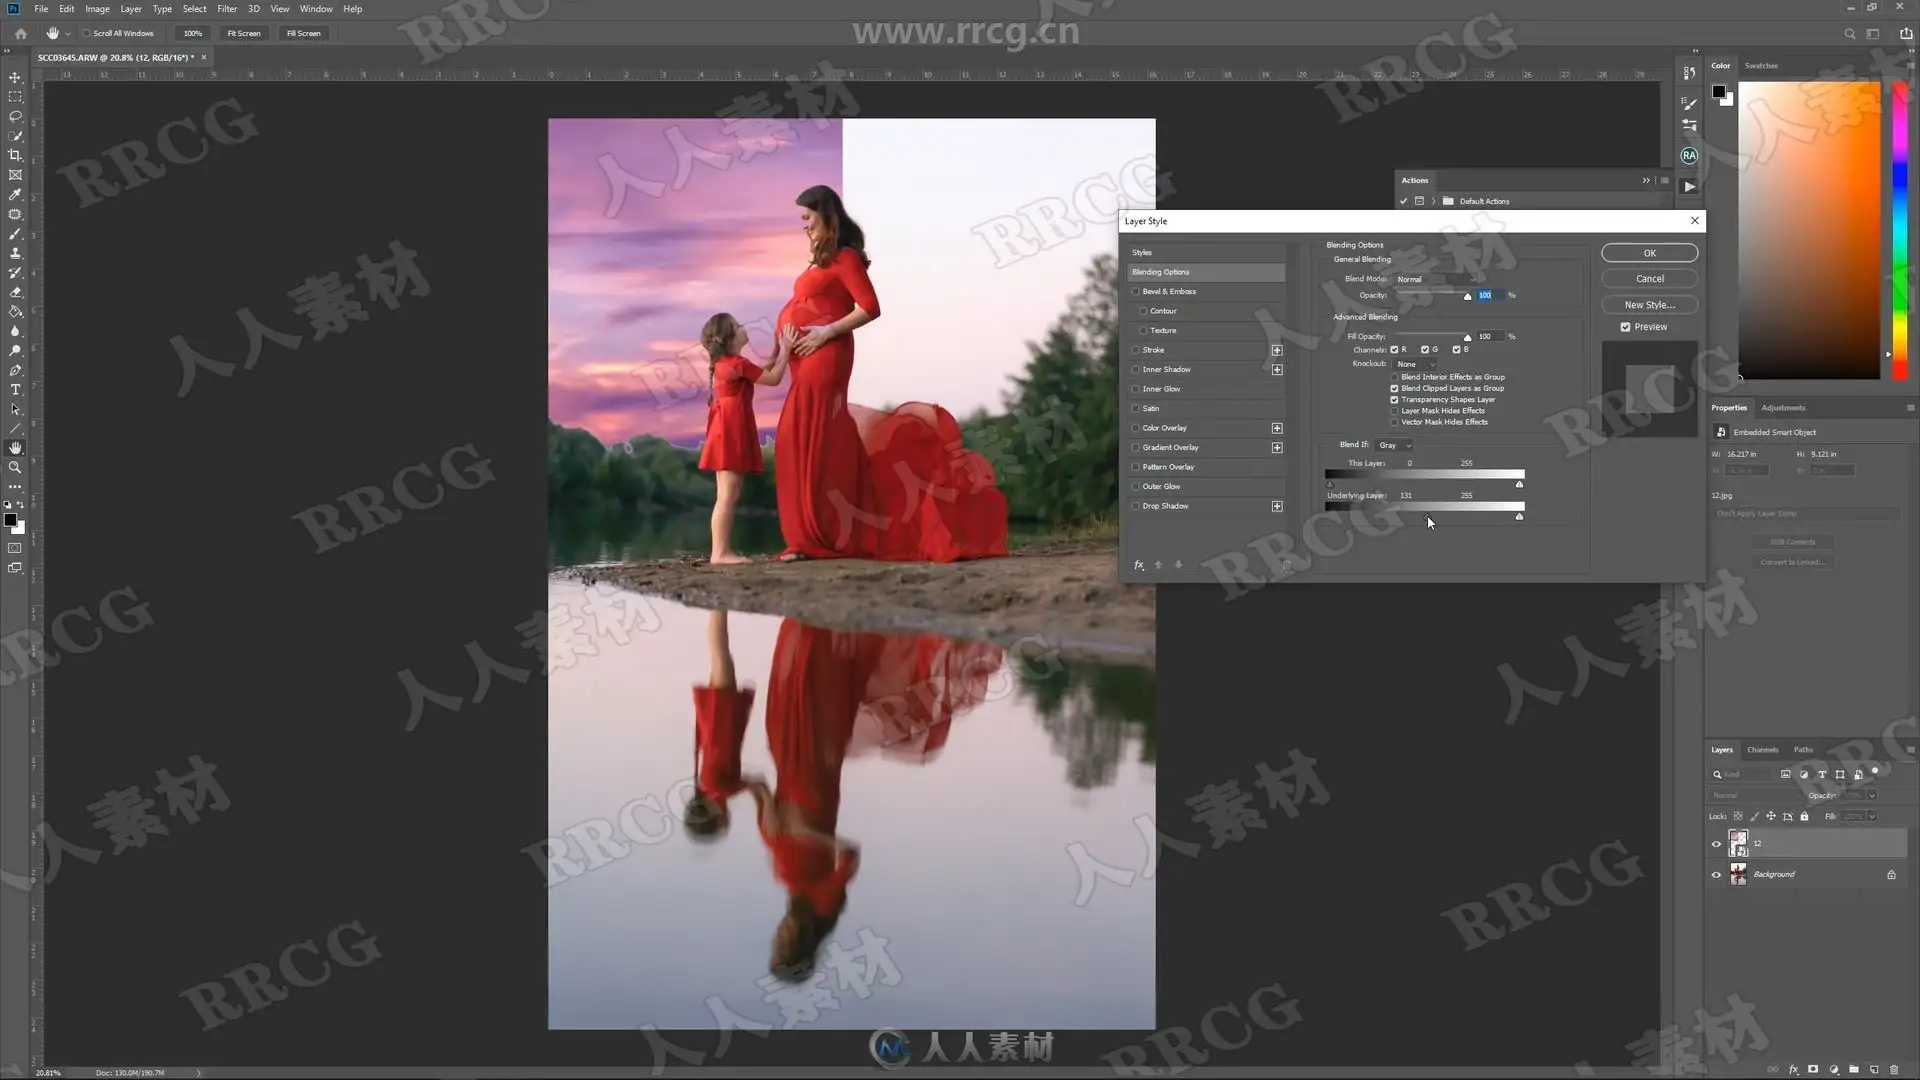Open the Blend If Gray dropdown
This screenshot has height=1080, width=1920.
tap(1394, 445)
